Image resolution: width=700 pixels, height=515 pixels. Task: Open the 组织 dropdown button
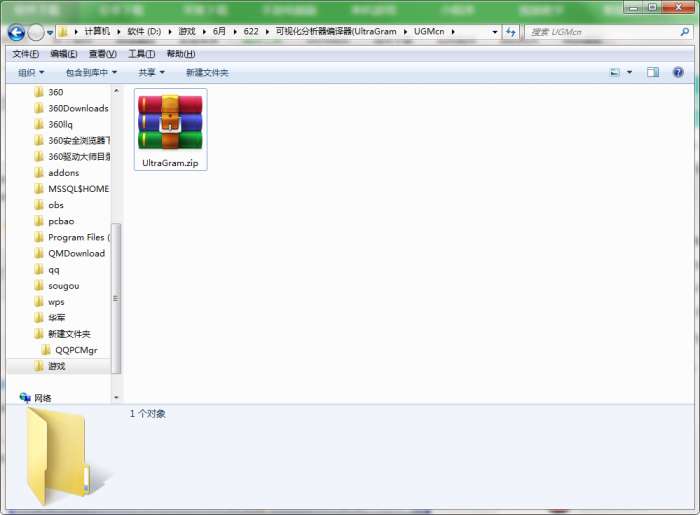pos(31,72)
